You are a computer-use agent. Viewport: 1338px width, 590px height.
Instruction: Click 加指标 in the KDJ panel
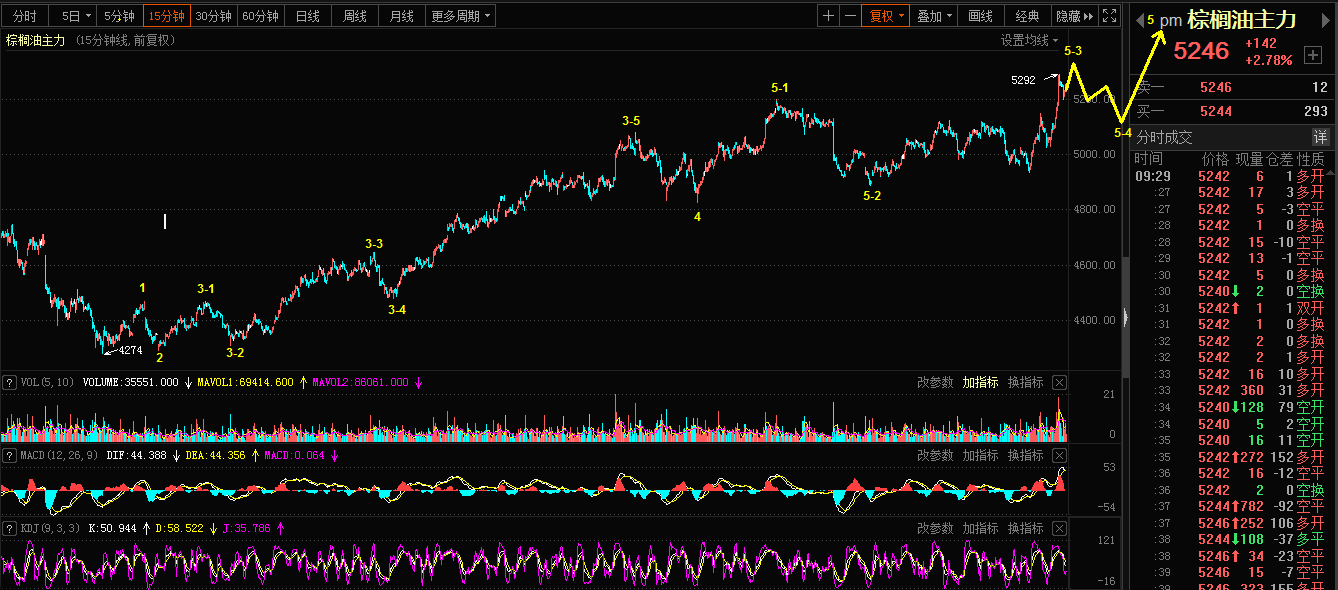(x=980, y=528)
